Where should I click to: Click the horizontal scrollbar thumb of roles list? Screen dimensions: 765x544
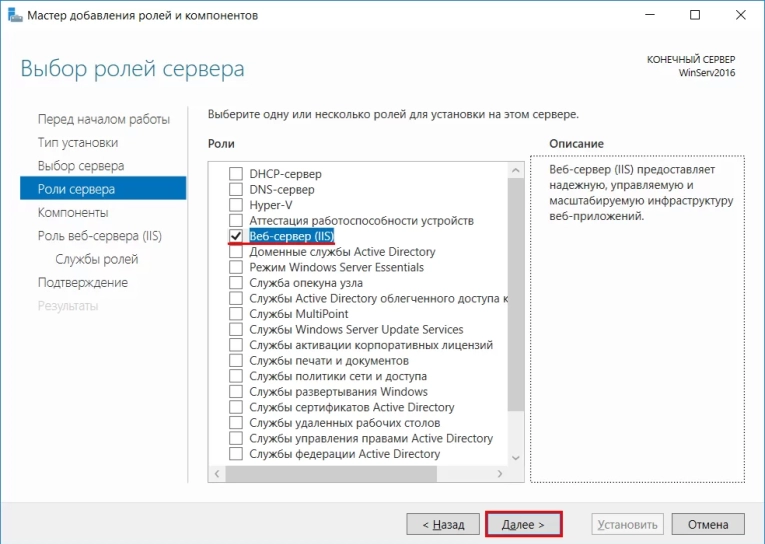331,474
